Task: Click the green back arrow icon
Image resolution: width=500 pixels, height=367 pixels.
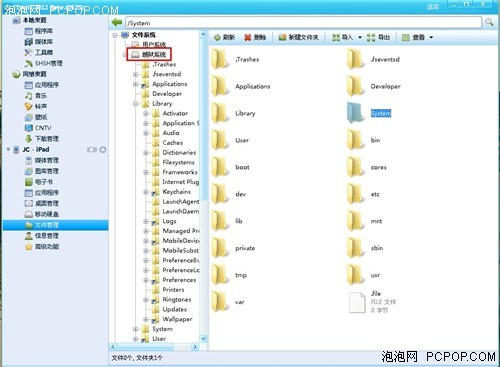Action: pyautogui.click(x=117, y=22)
